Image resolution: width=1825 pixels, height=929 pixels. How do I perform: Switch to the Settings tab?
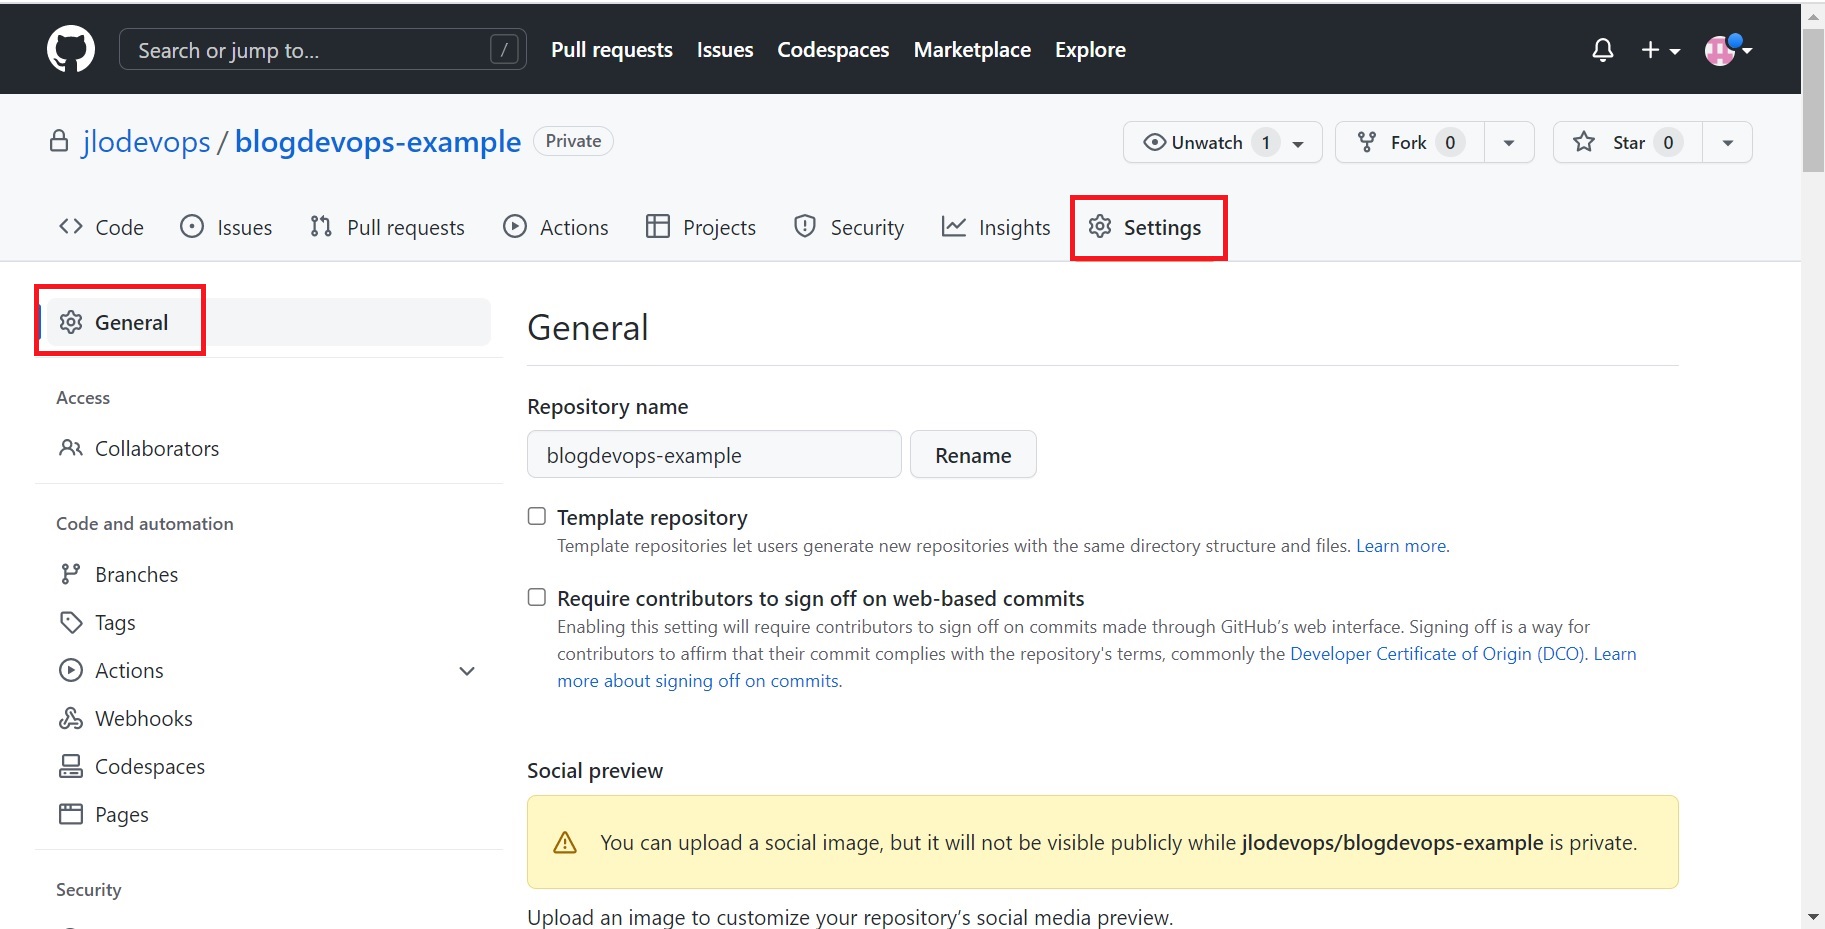pos(1145,227)
